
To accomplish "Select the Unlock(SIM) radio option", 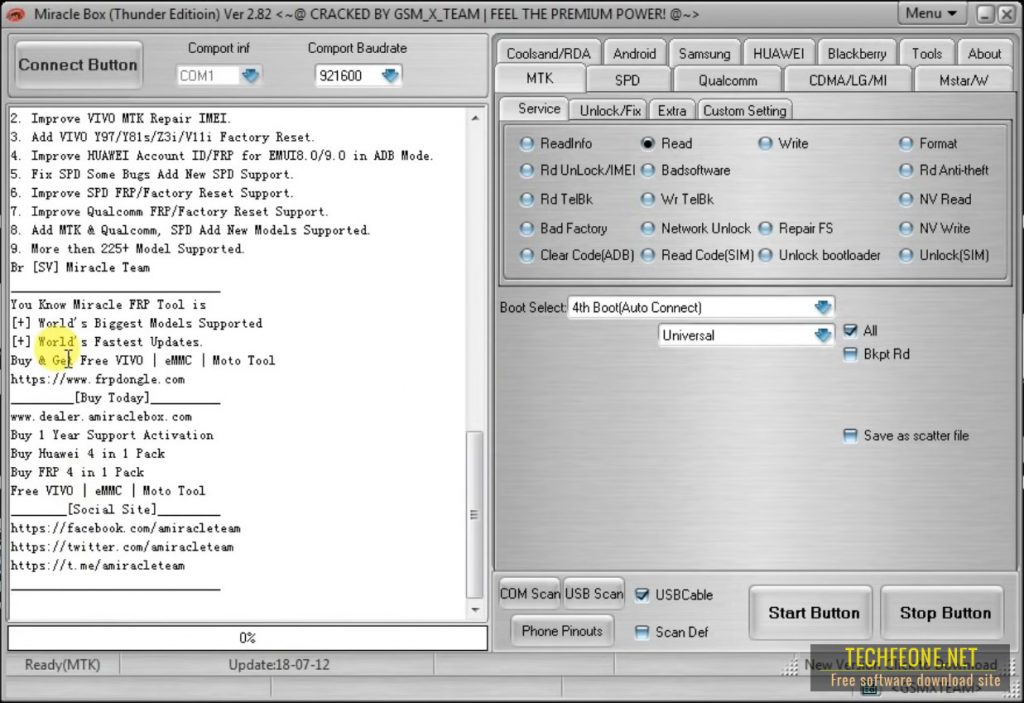I will pos(906,255).
